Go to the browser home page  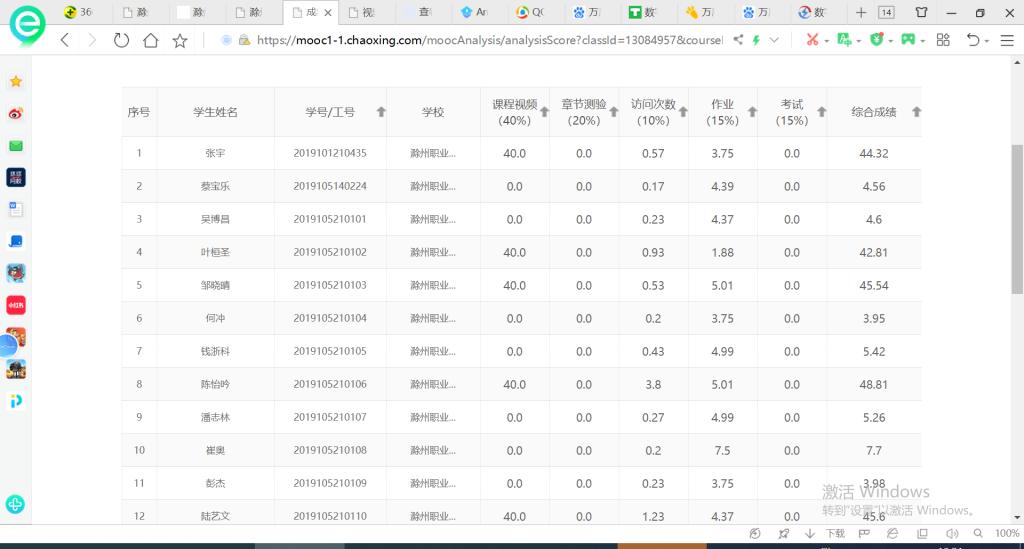(x=150, y=41)
